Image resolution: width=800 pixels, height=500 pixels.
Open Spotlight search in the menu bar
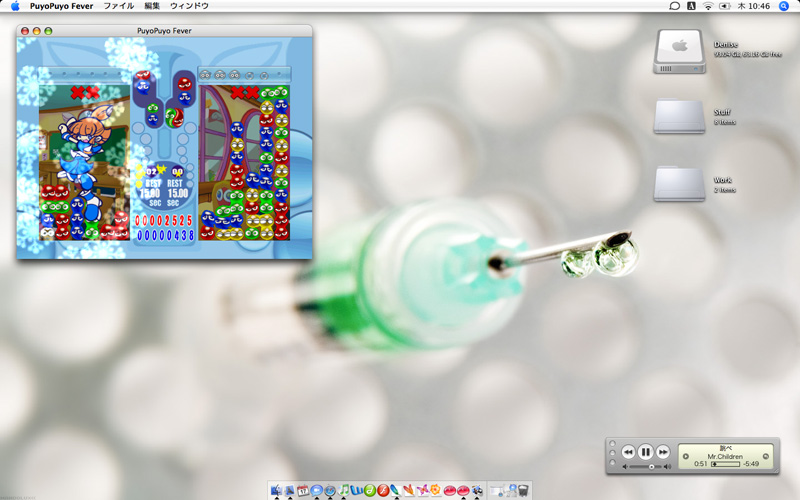(x=784, y=6)
